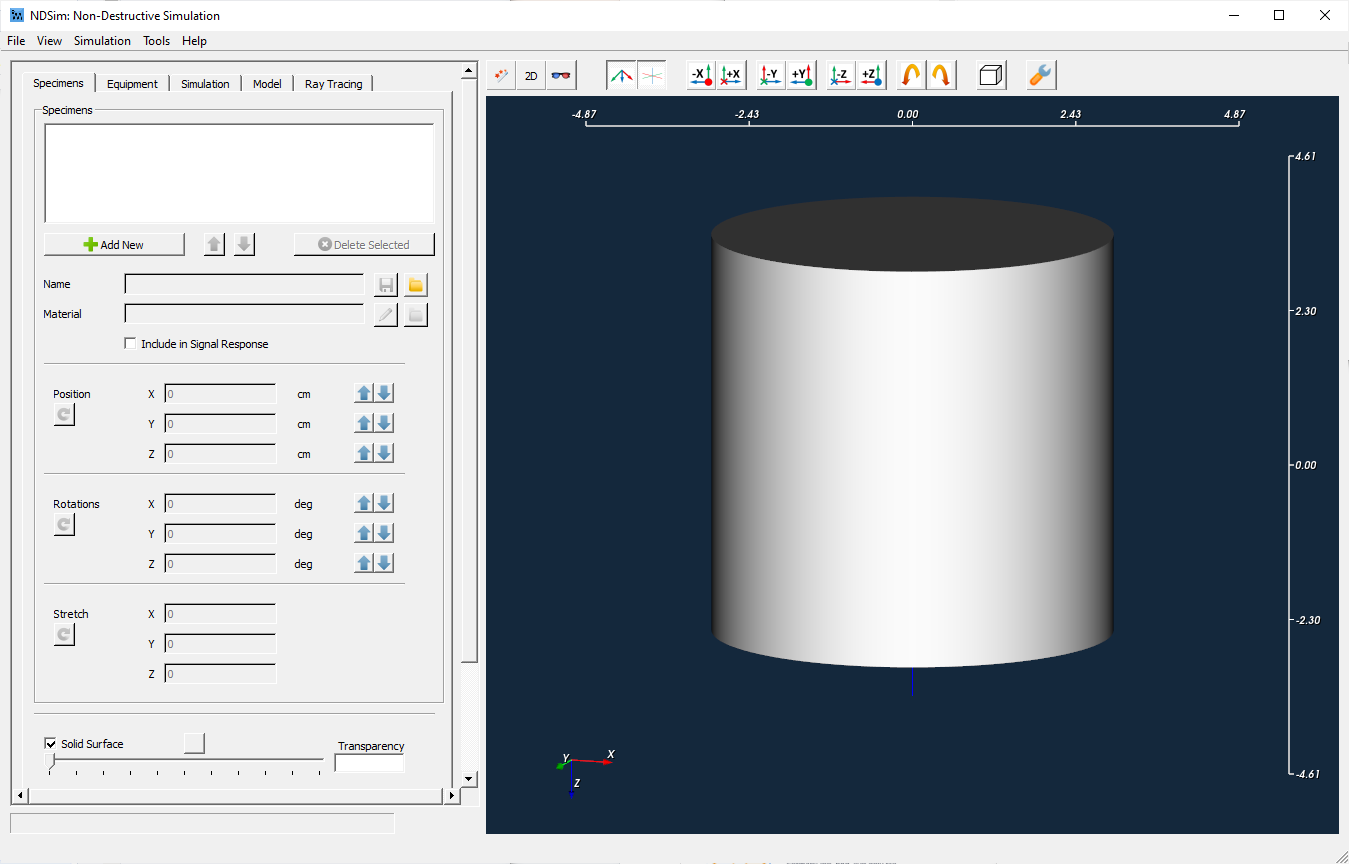Open the Simulation menu
1349x864 pixels.
click(102, 41)
